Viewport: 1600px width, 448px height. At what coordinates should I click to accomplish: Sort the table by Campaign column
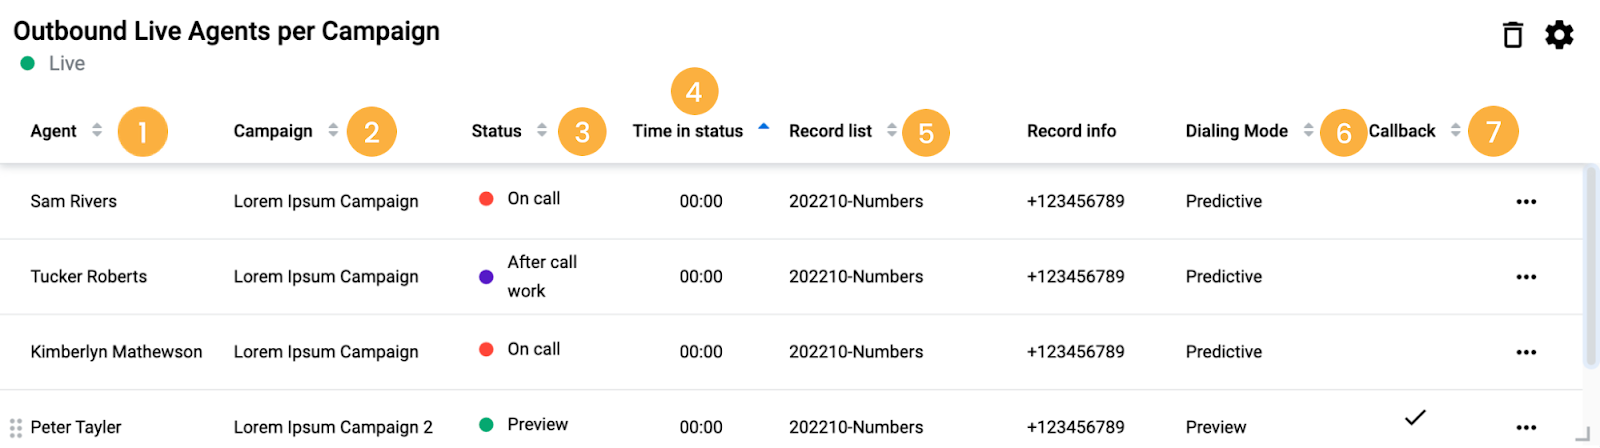333,130
